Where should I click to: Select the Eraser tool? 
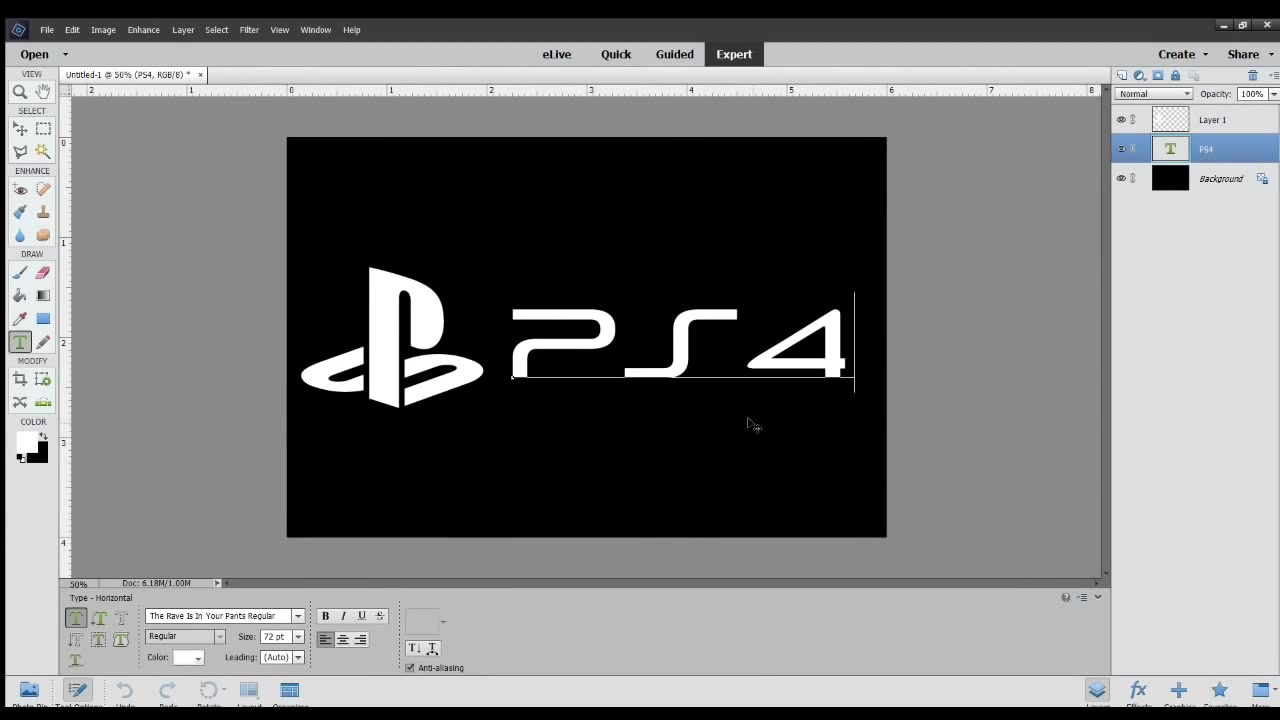coord(43,273)
